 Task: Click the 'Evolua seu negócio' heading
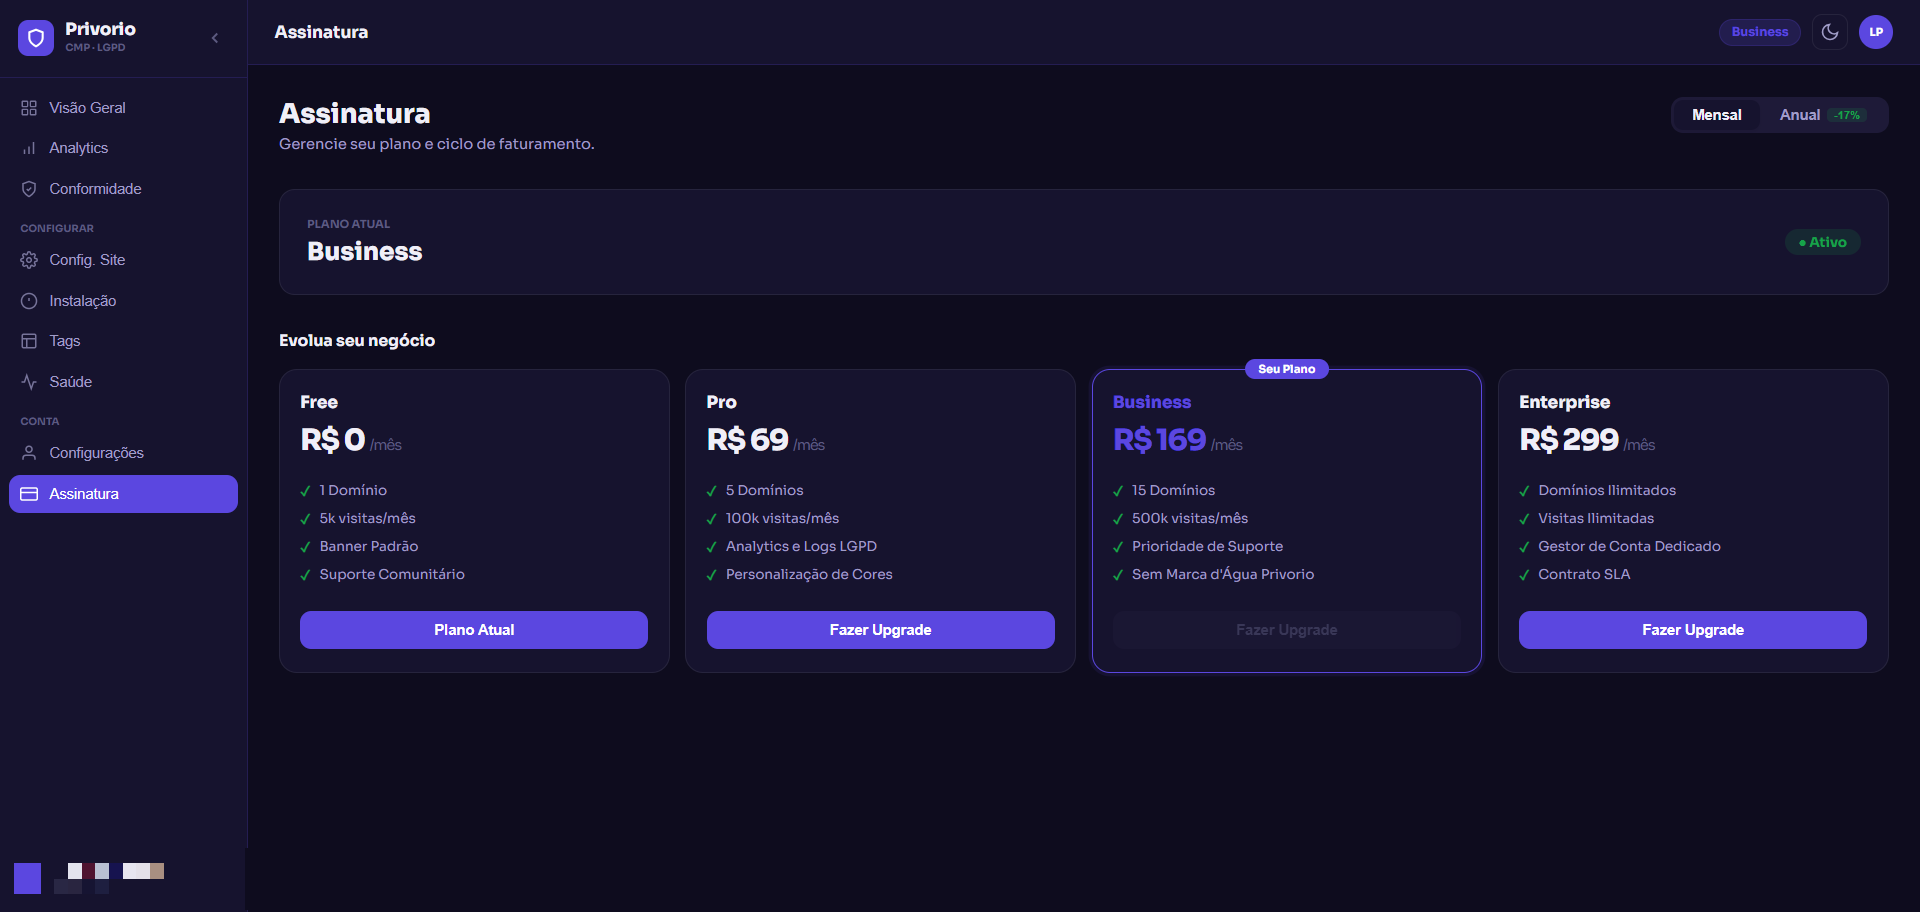pyautogui.click(x=357, y=340)
